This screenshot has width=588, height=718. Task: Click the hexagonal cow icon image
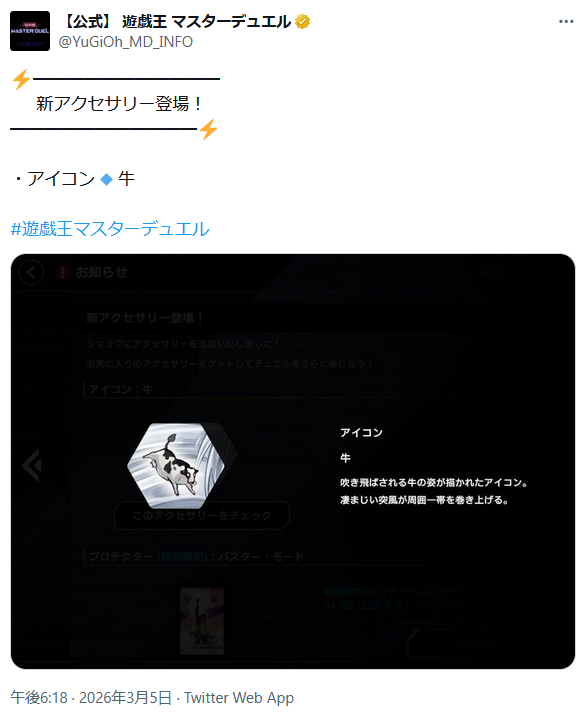(176, 465)
